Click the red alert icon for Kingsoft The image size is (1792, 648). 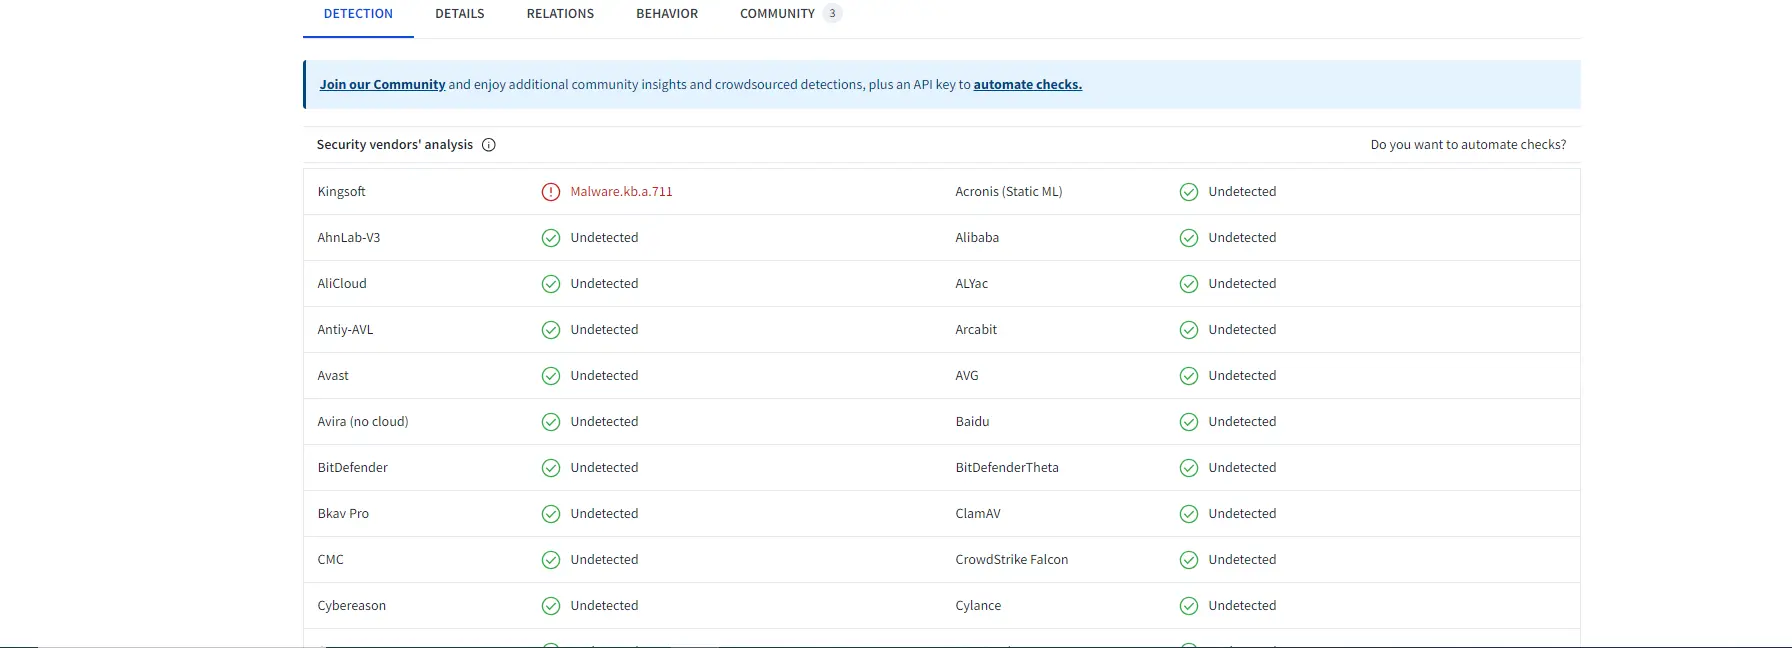pos(551,192)
